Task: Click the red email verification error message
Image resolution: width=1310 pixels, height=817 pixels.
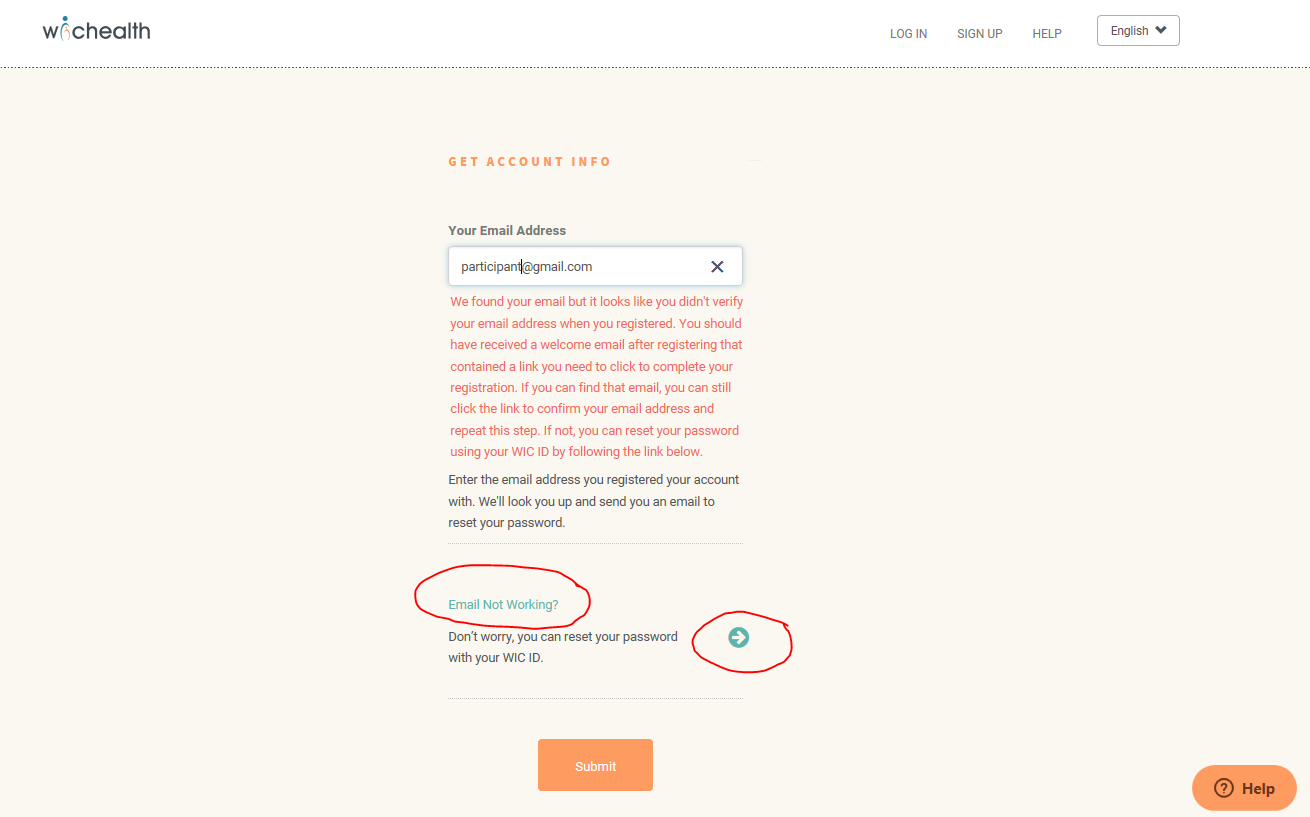Action: click(x=596, y=376)
